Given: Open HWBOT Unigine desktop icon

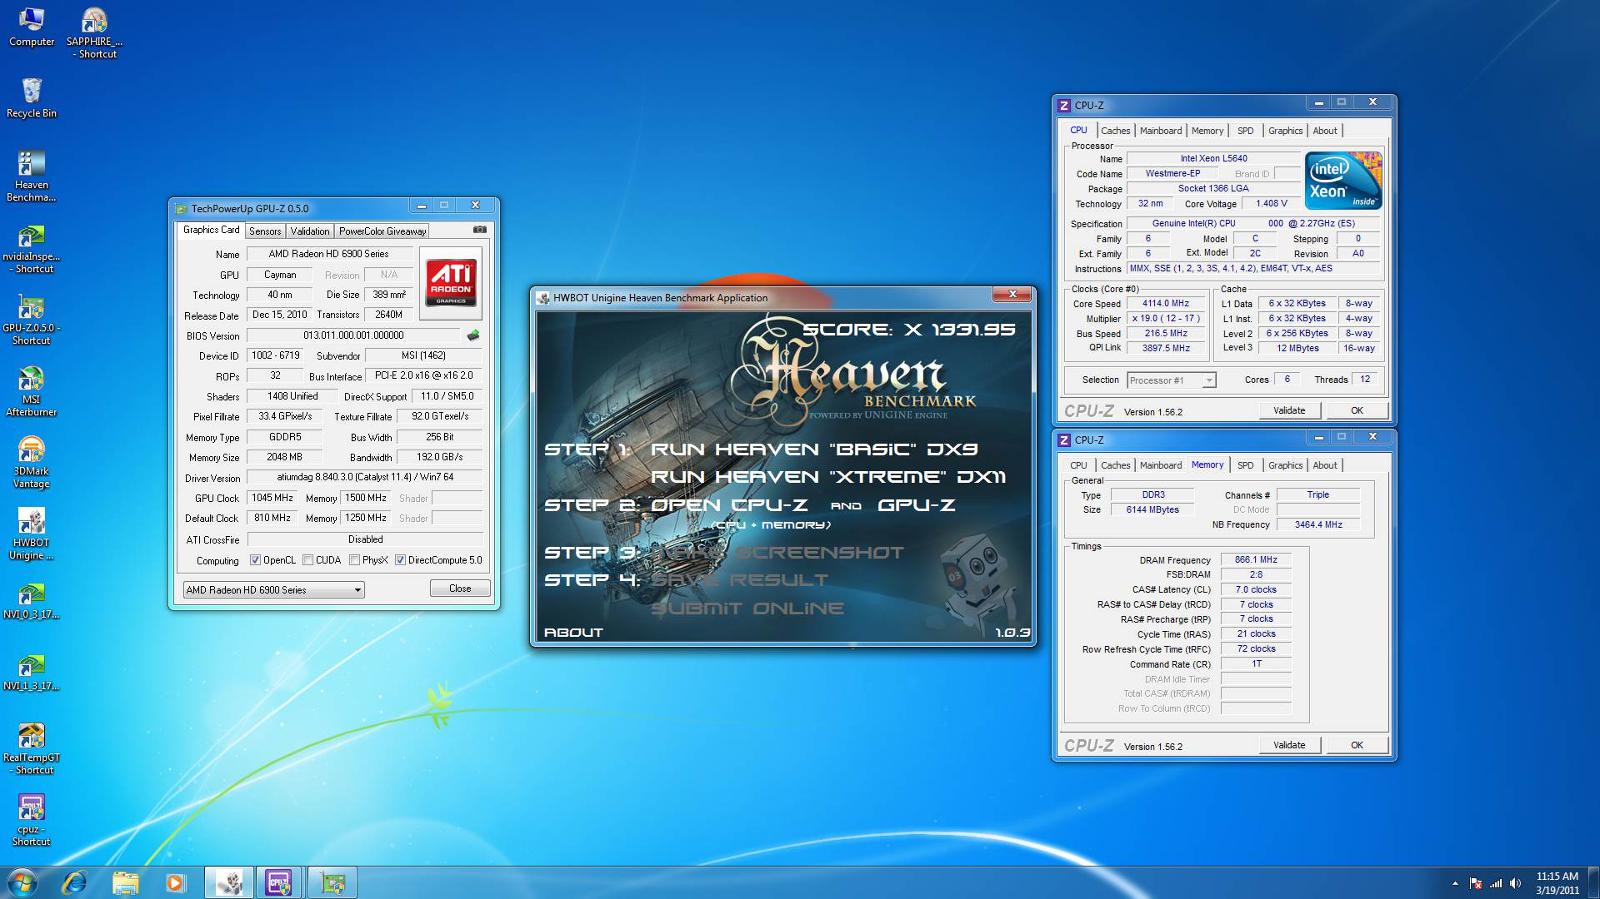Looking at the screenshot, I should (x=31, y=534).
